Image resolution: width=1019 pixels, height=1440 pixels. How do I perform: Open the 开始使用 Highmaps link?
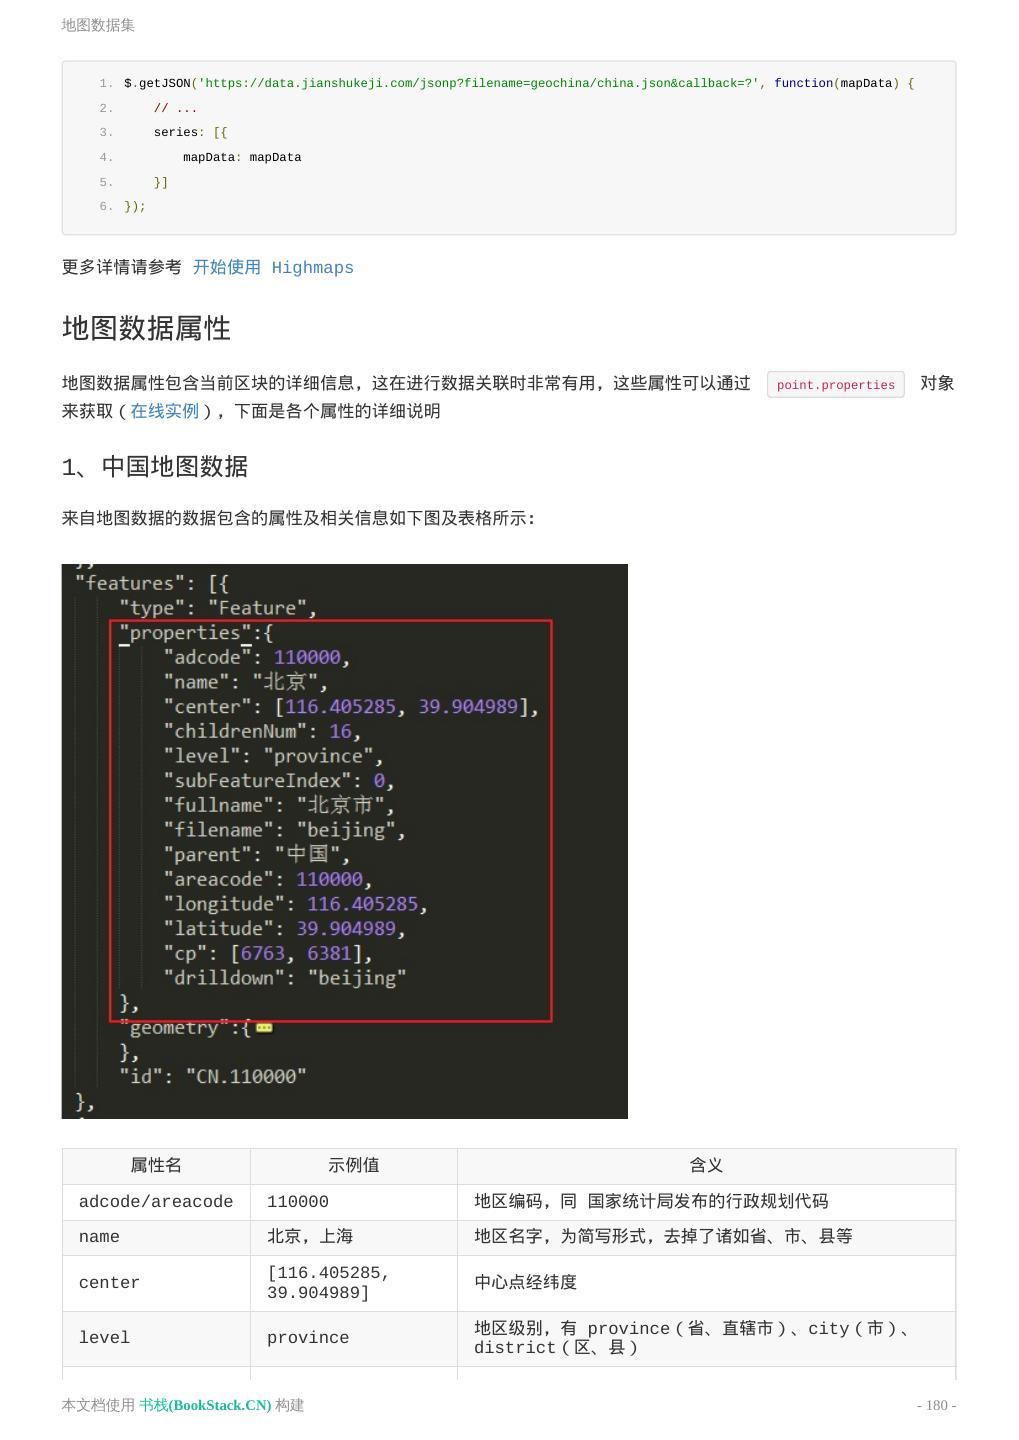pos(273,267)
